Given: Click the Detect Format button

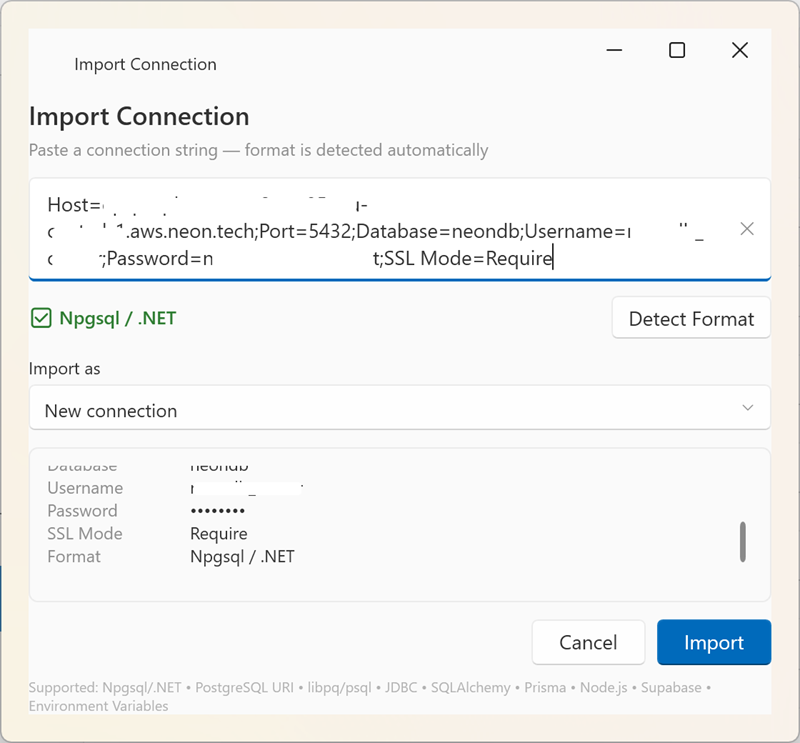Looking at the screenshot, I should (x=691, y=318).
